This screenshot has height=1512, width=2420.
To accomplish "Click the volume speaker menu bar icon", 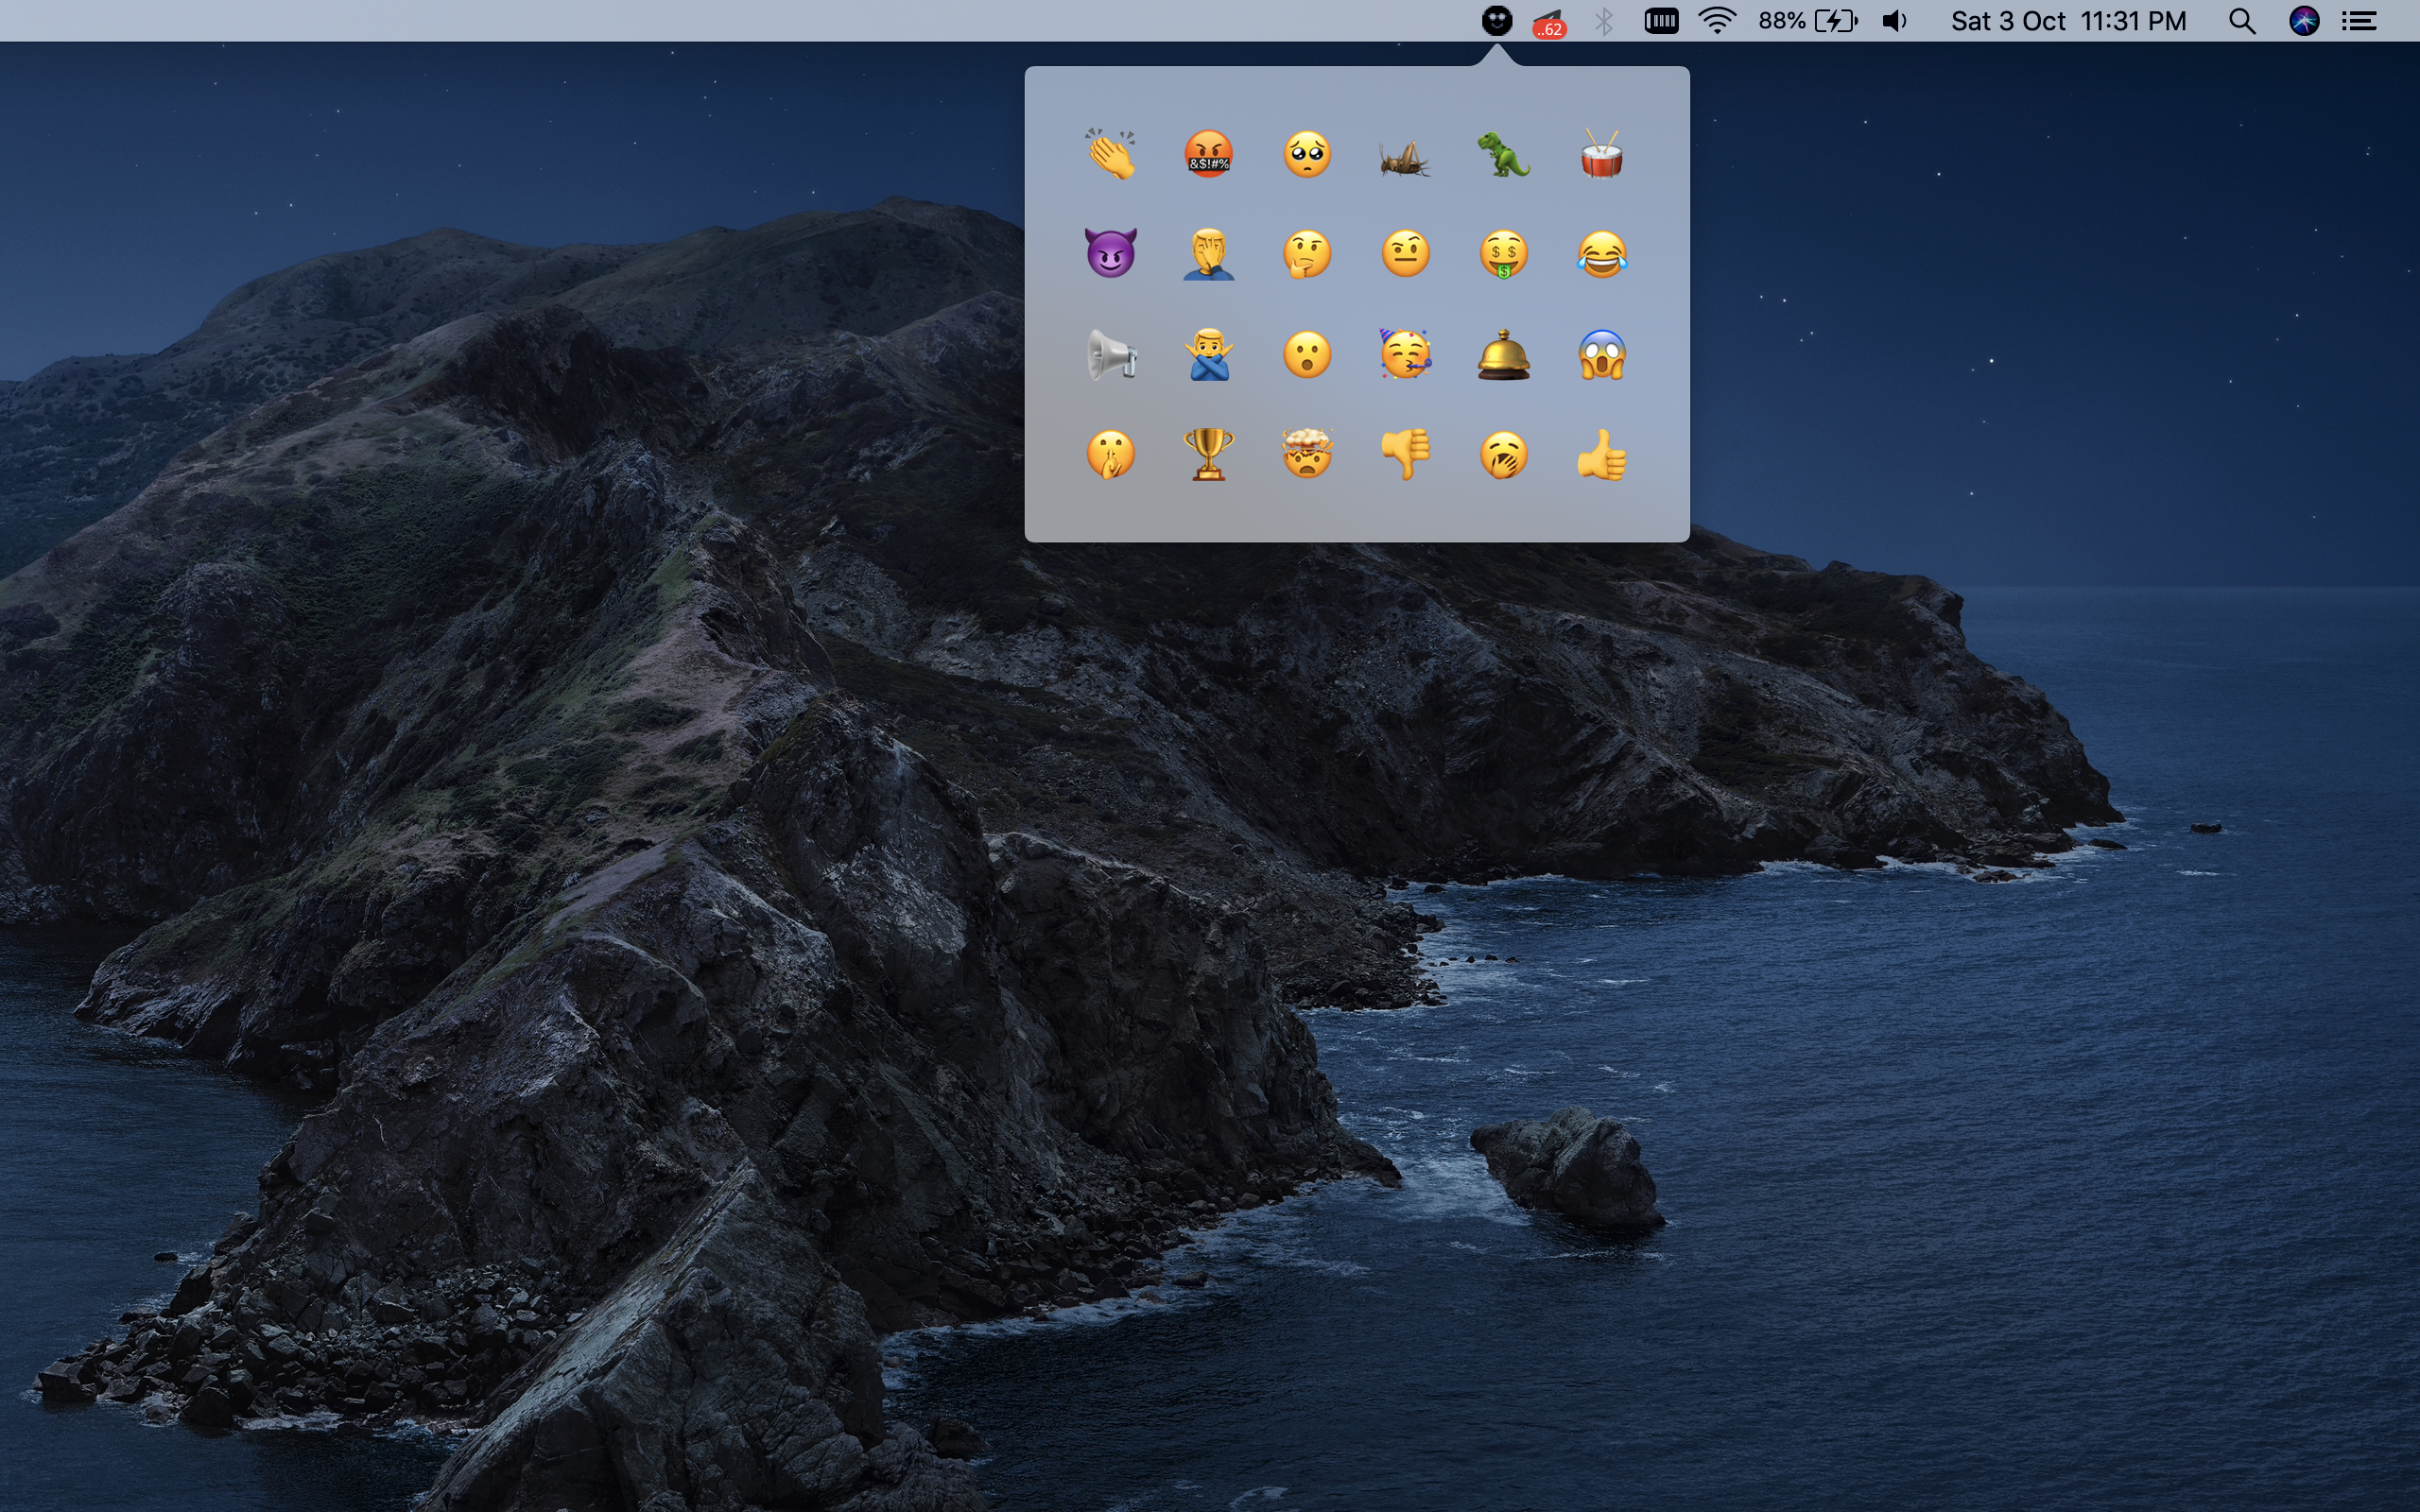I will pyautogui.click(x=1894, y=21).
